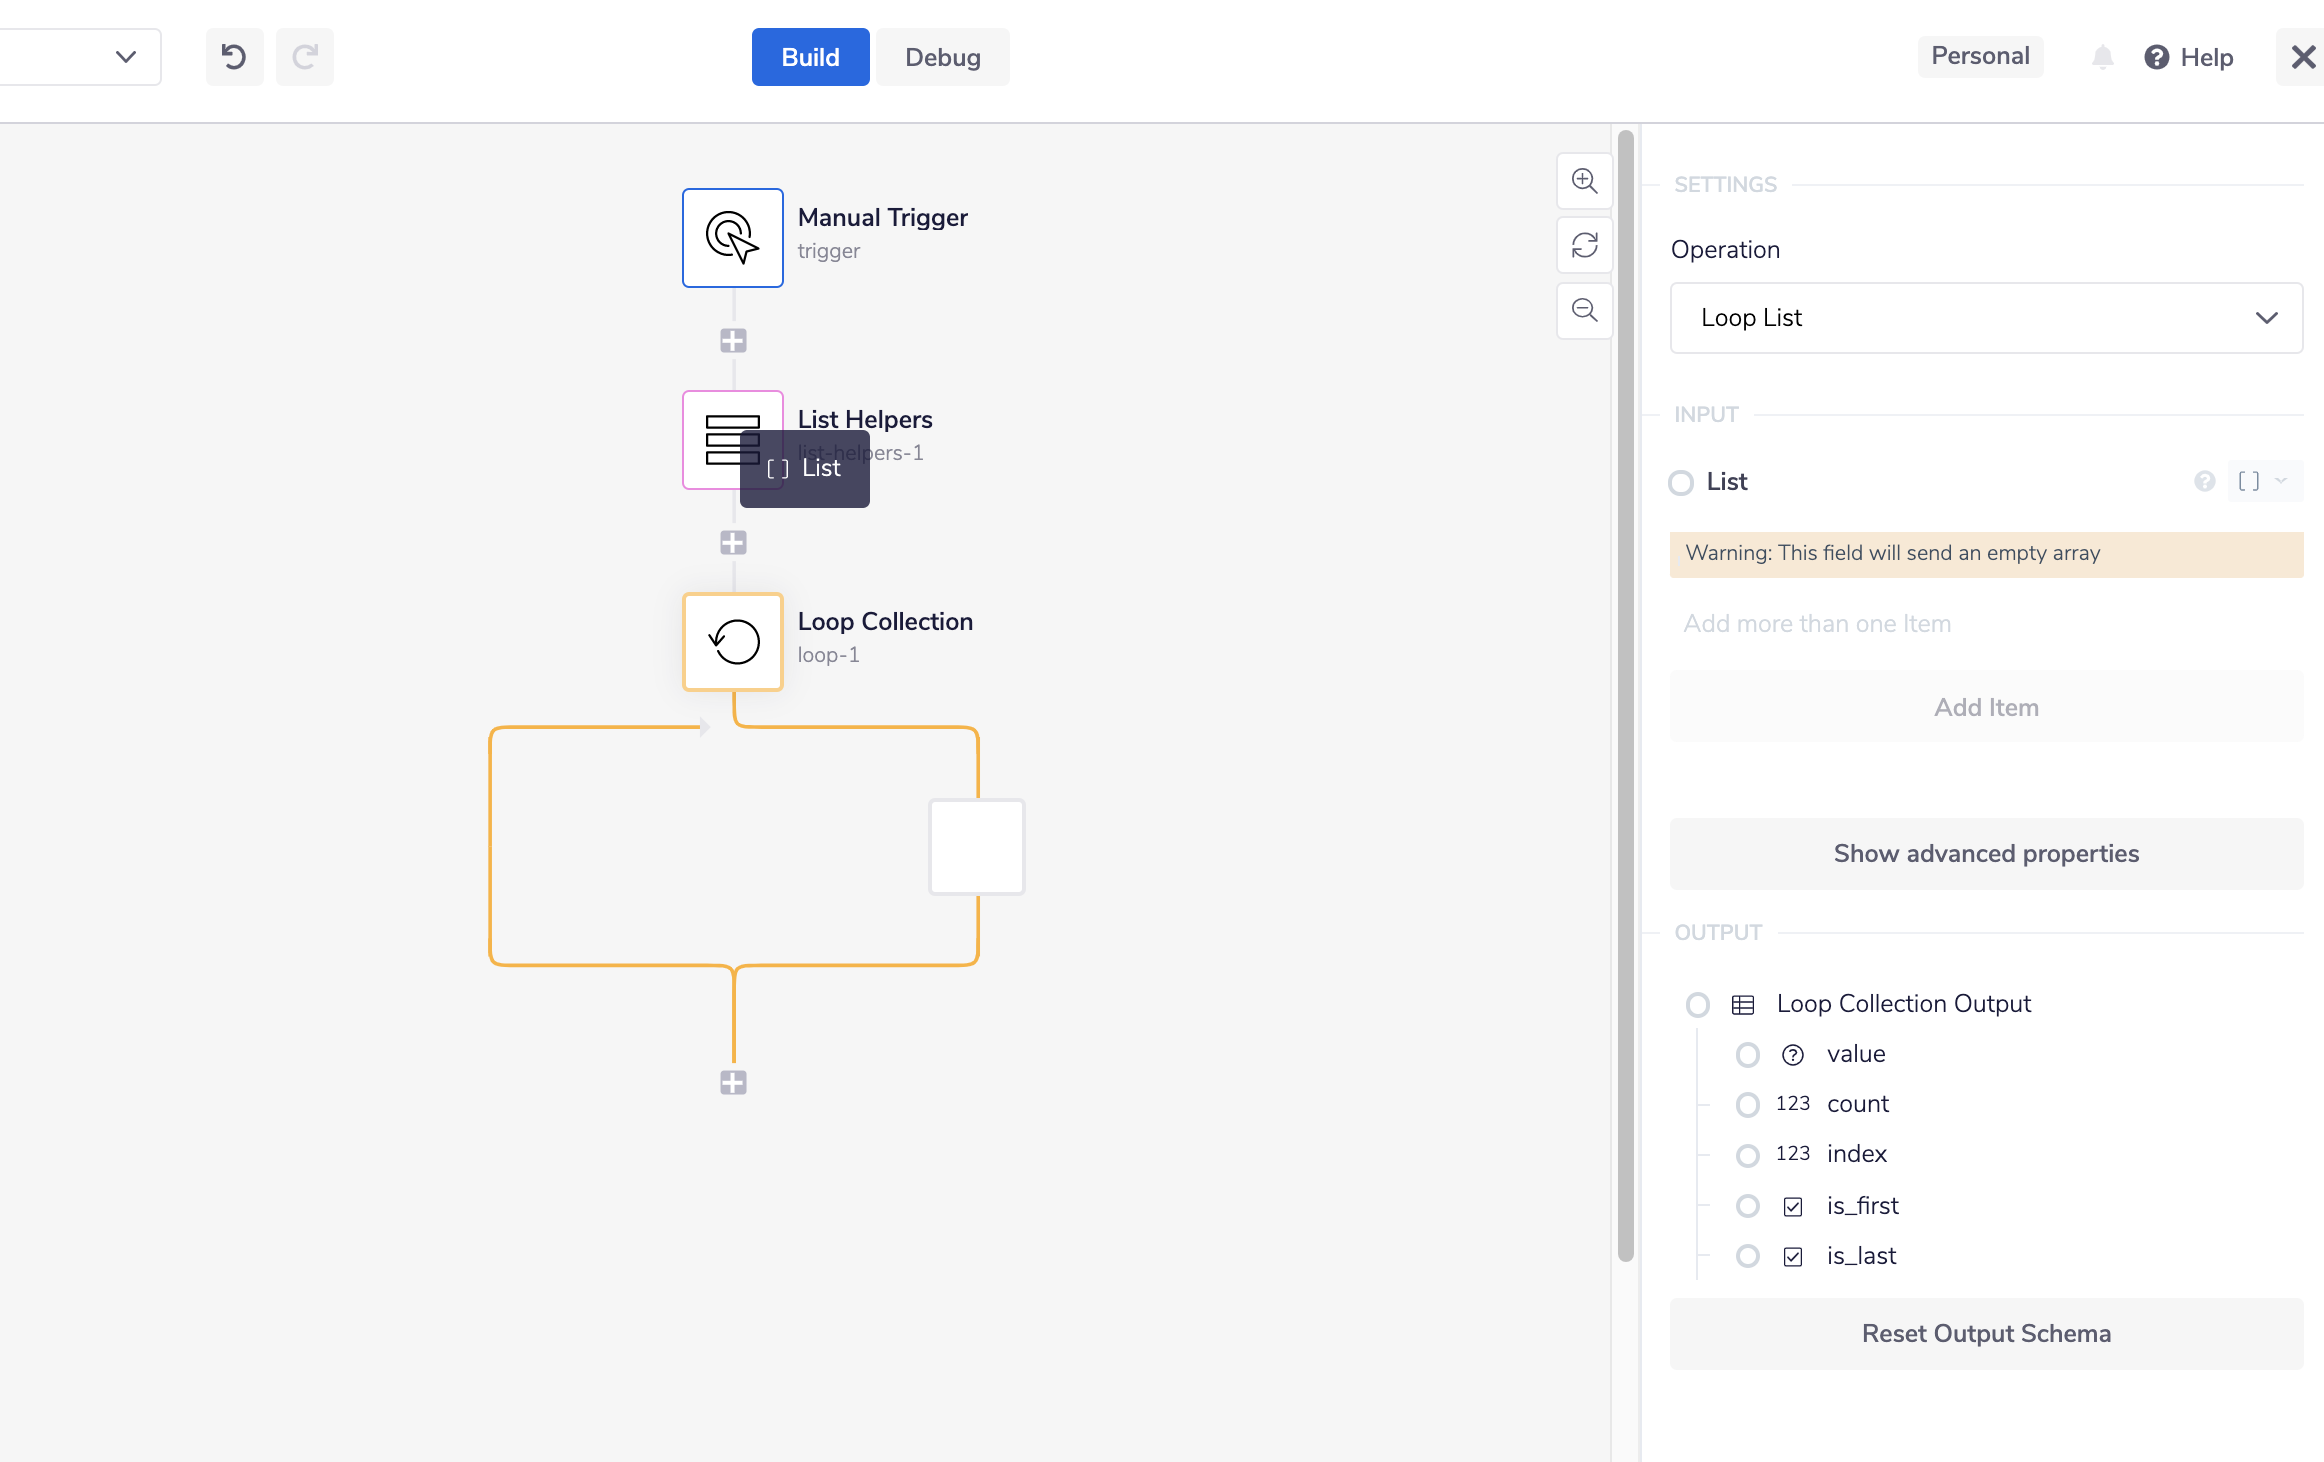Click the undo arrow icon
The image size is (2324, 1462).
[x=234, y=57]
